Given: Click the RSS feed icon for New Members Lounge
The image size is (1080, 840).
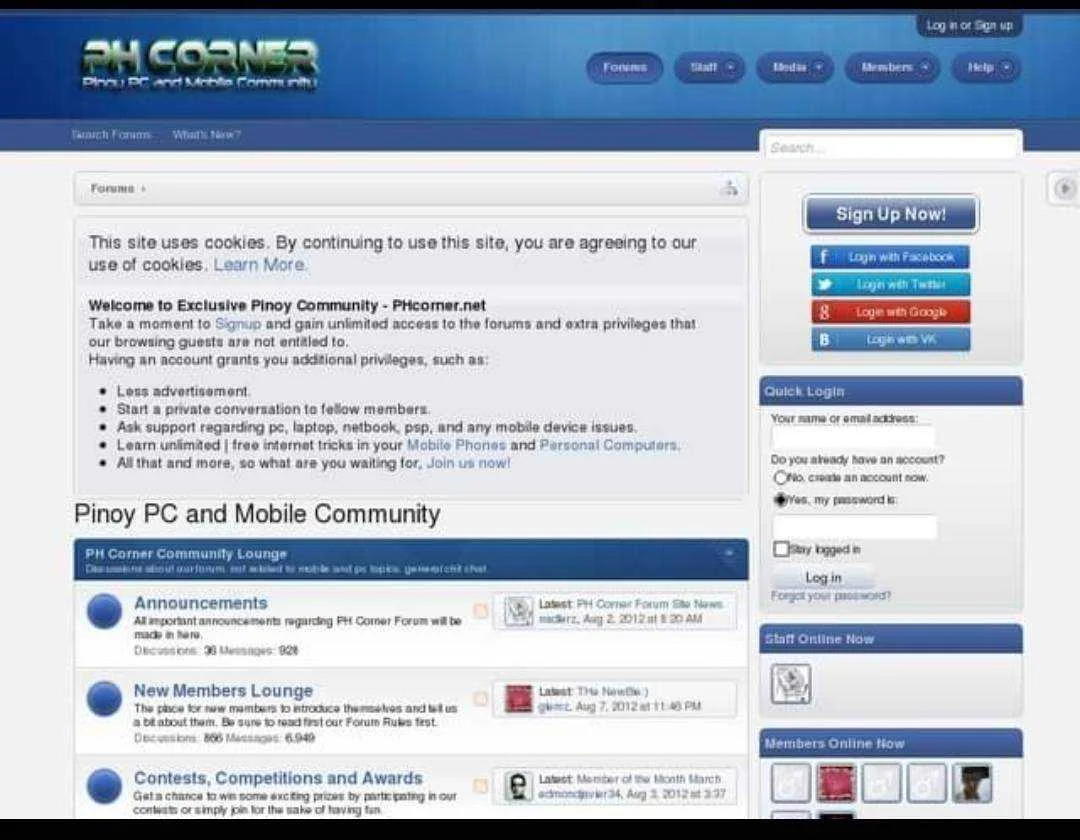Looking at the screenshot, I should [481, 698].
